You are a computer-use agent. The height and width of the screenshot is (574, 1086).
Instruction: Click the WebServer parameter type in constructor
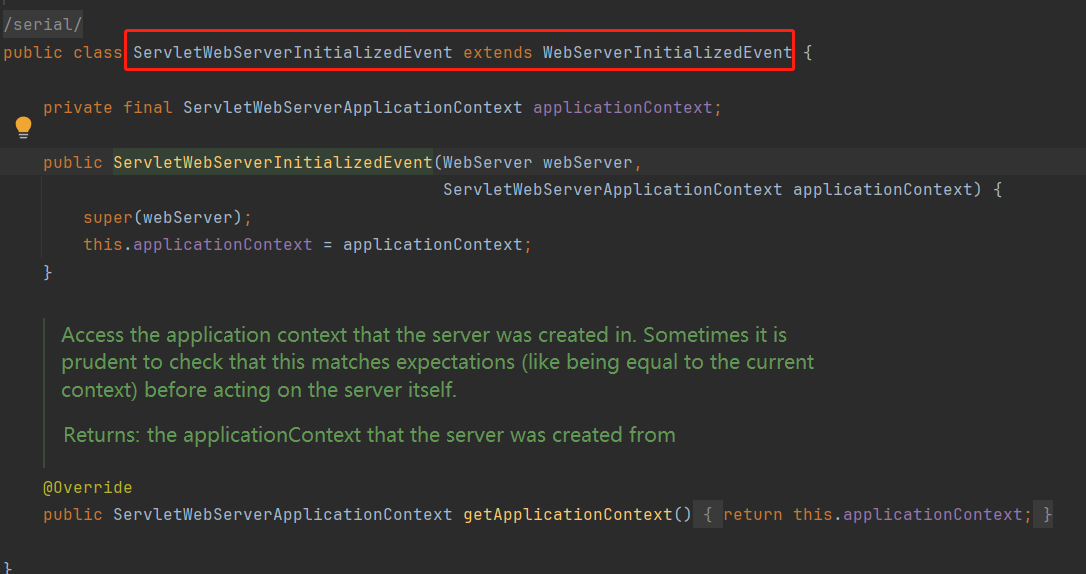(x=487, y=162)
